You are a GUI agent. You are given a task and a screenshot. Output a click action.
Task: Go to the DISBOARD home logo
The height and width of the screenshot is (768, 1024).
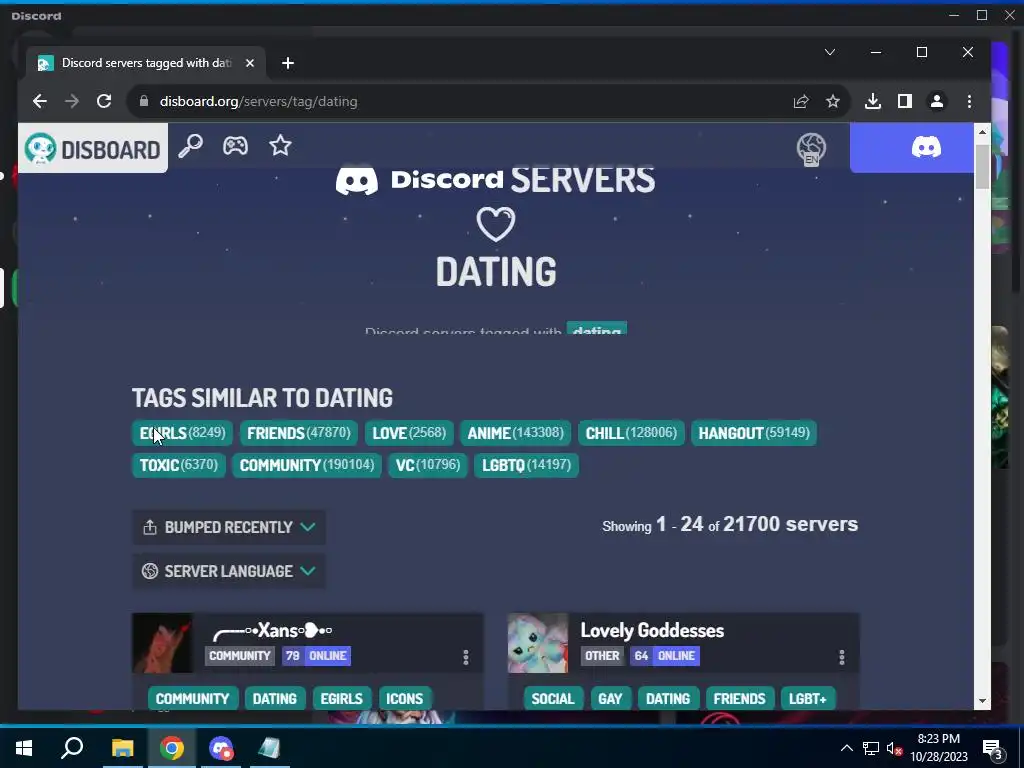[x=93, y=149]
